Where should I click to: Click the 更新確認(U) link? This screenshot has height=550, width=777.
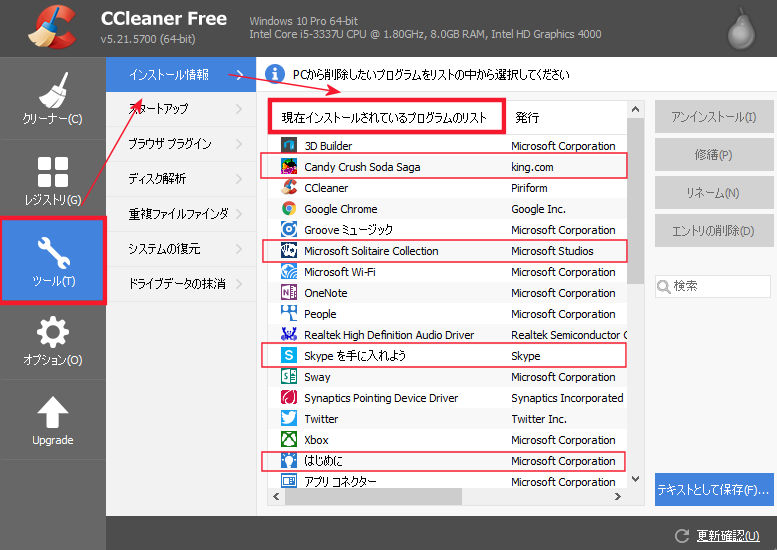[728, 536]
